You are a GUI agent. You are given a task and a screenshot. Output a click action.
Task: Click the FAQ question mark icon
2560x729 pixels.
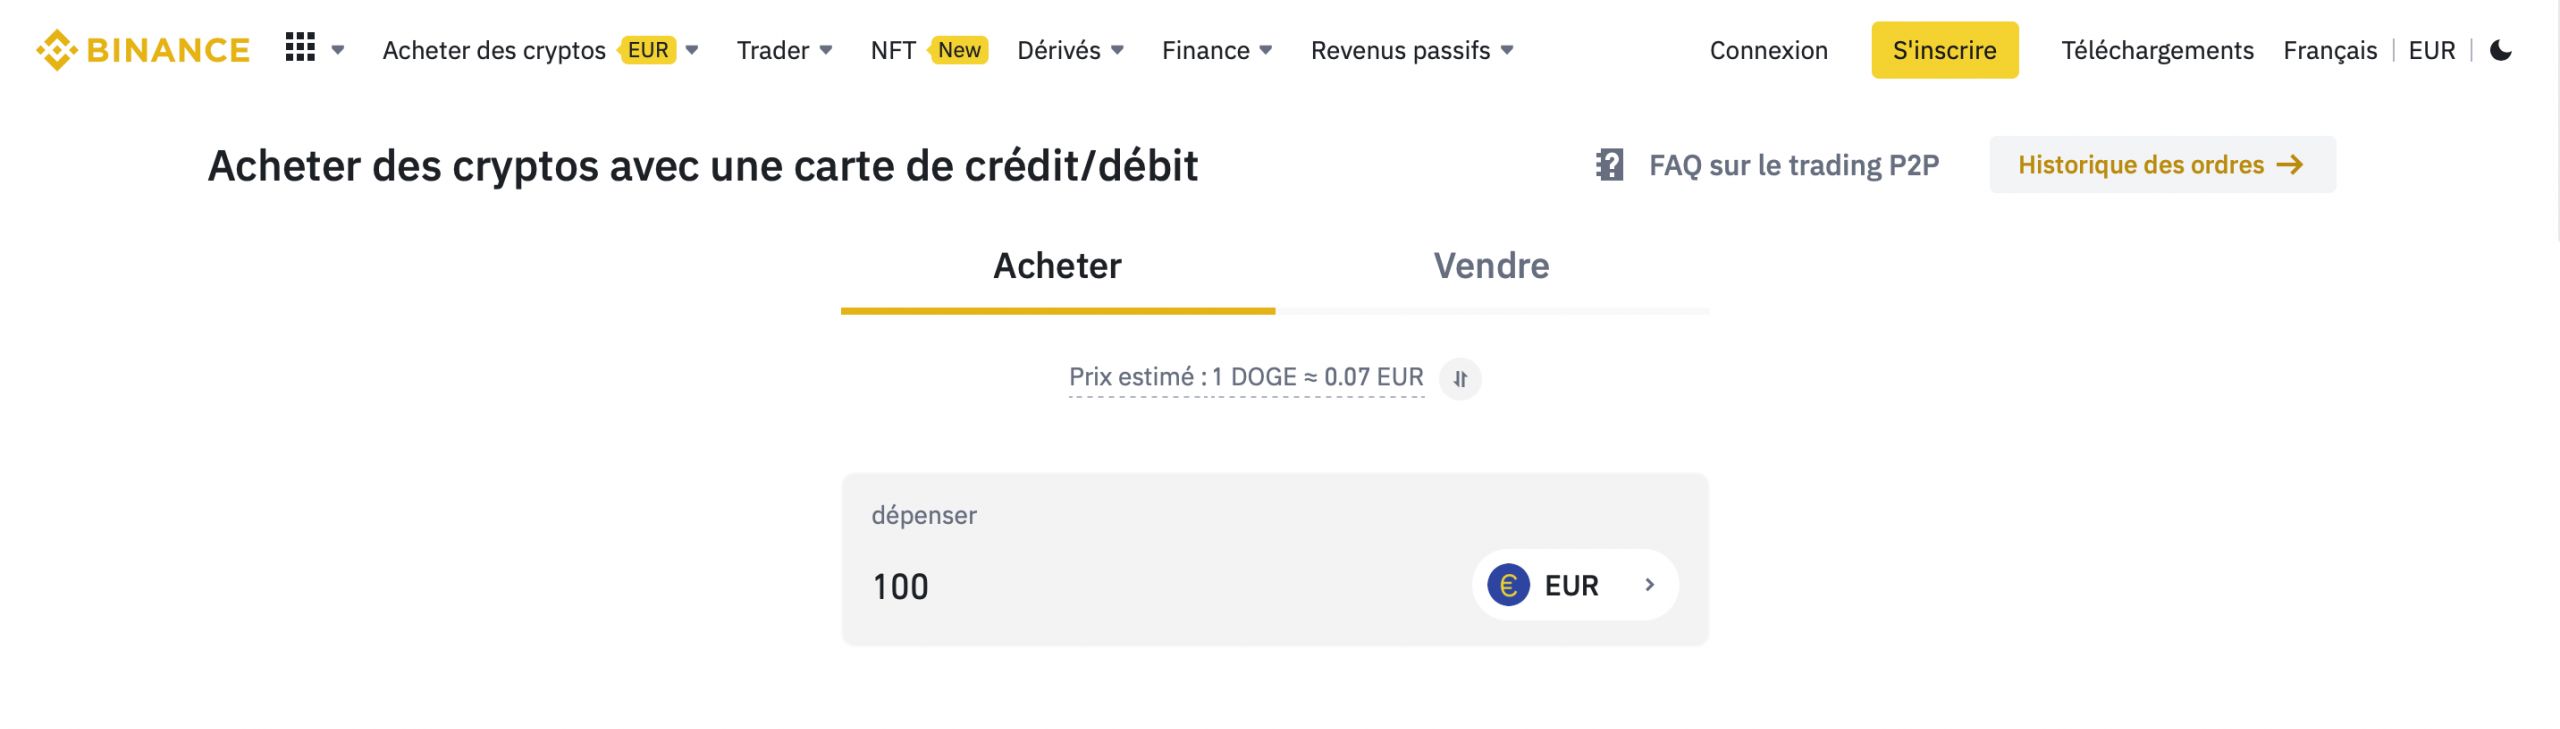[x=1609, y=165]
